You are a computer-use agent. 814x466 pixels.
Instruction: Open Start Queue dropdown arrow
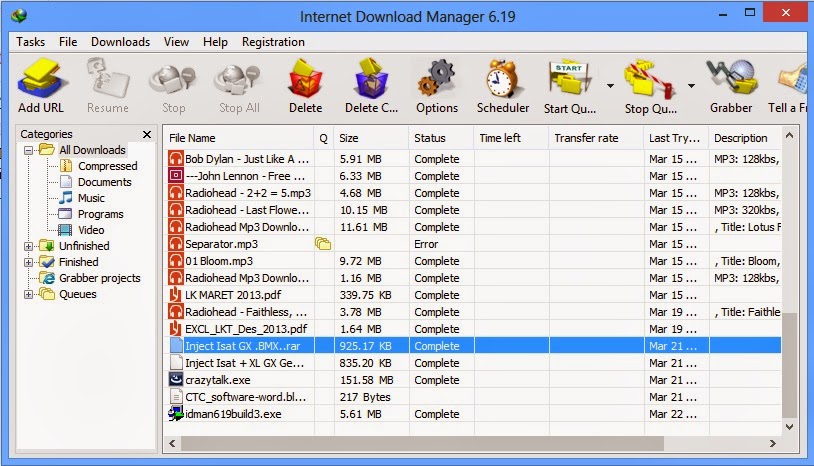(610, 86)
